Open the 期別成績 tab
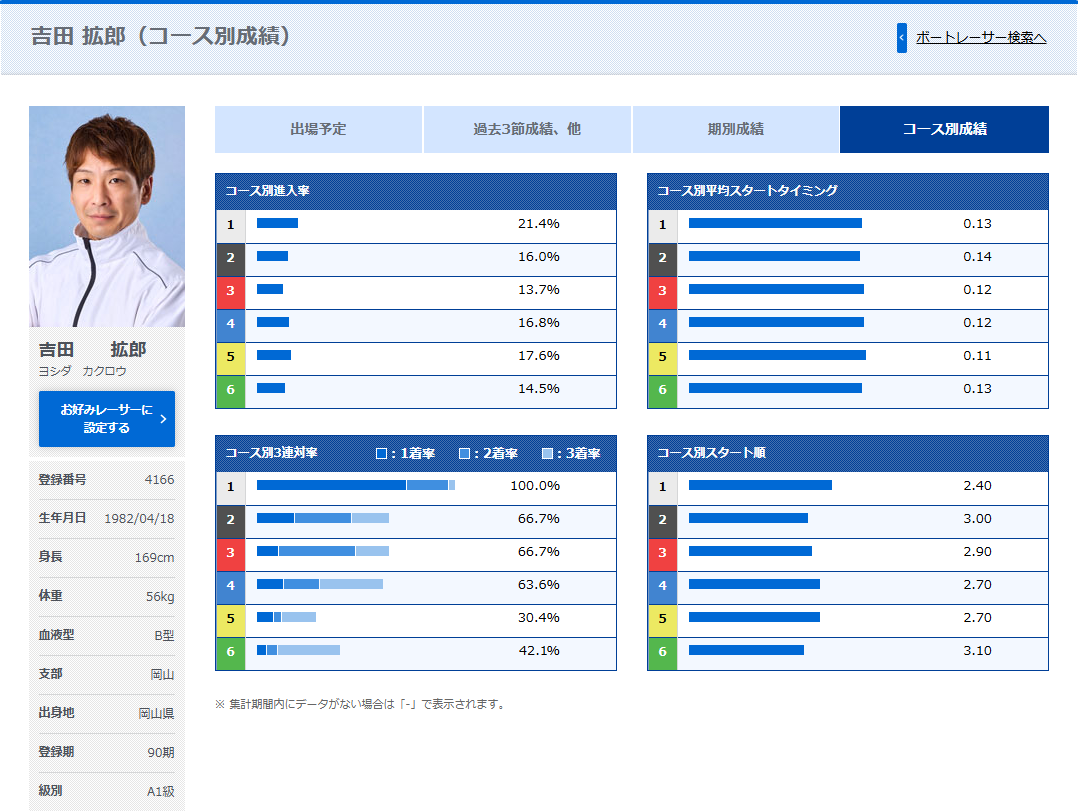Viewport: 1078px width, 811px height. tap(736, 129)
